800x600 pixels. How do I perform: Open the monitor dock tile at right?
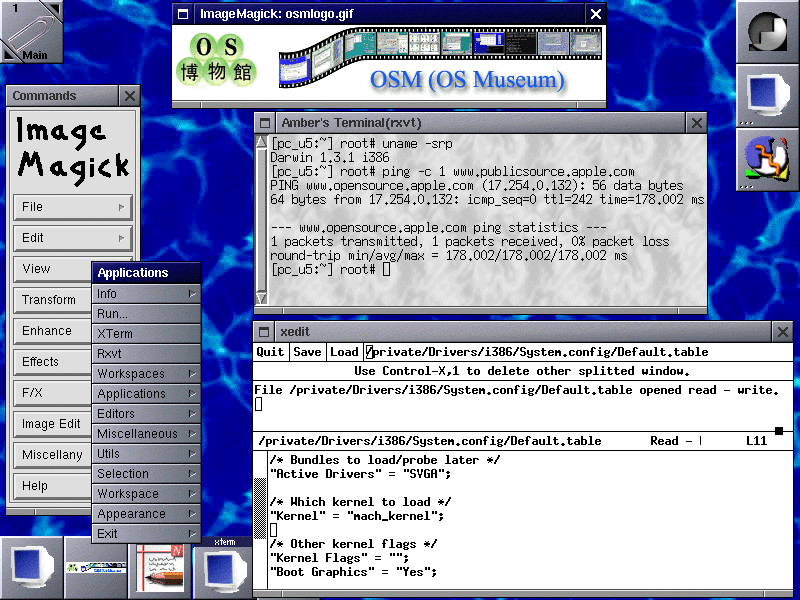(x=768, y=95)
